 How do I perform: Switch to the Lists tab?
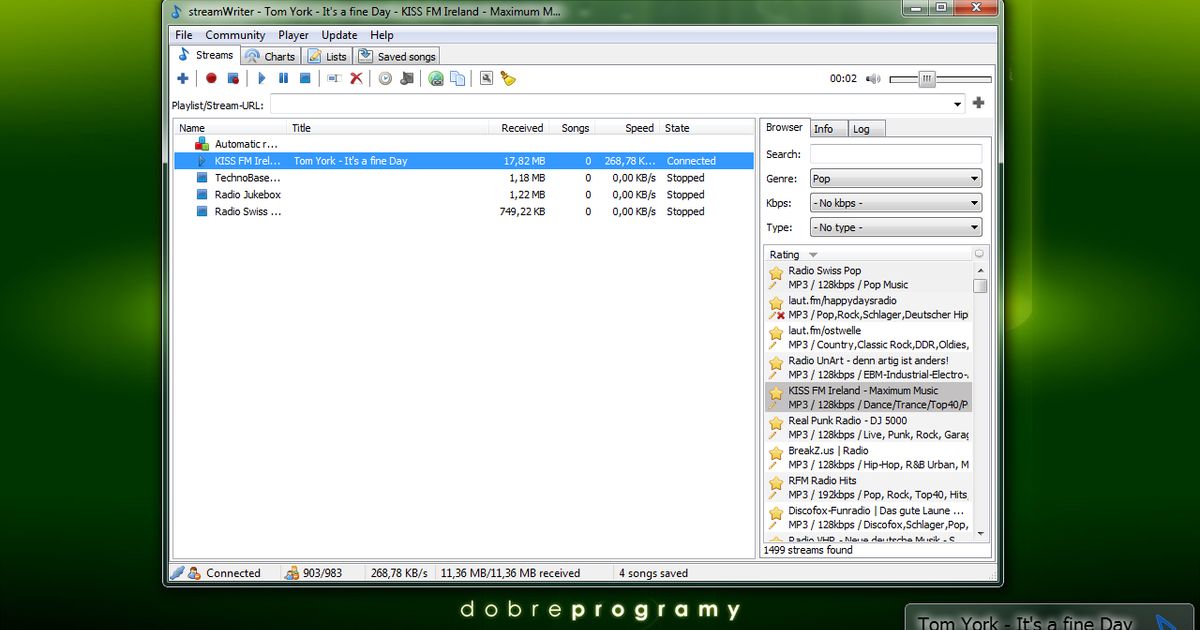(327, 57)
